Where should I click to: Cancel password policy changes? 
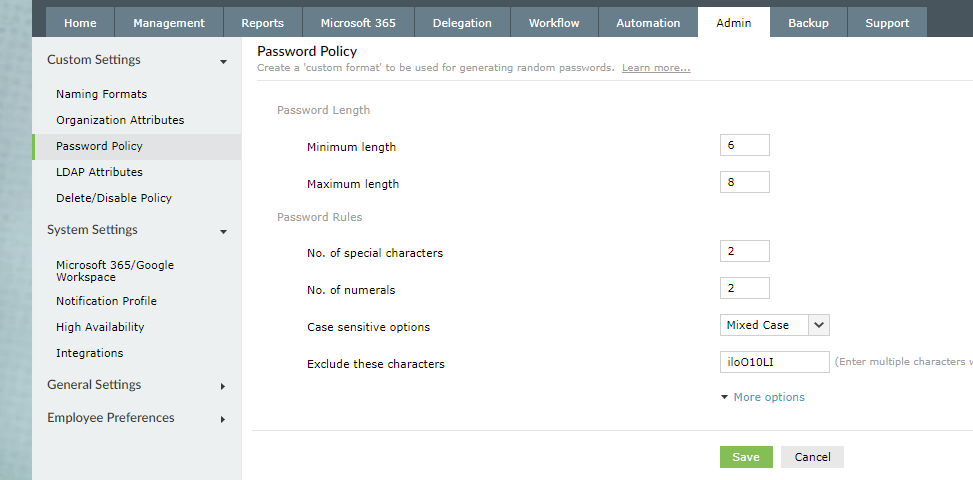click(812, 457)
